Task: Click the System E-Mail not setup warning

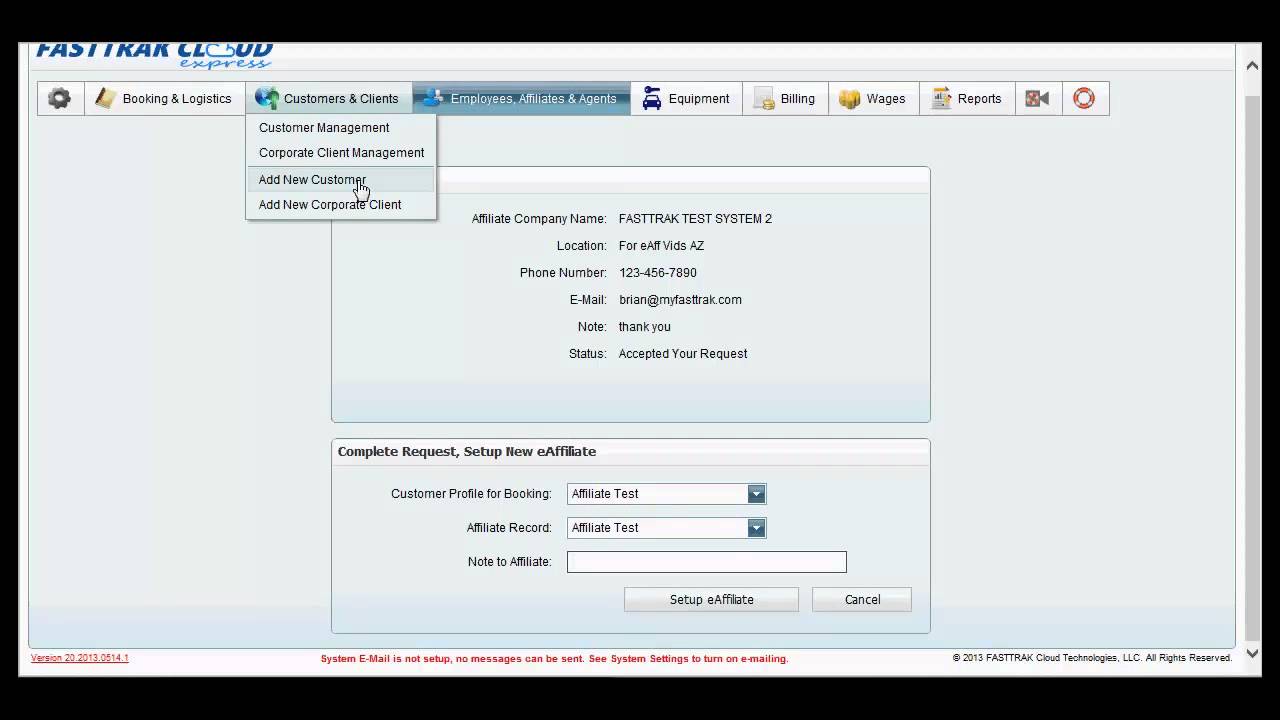Action: coord(554,659)
